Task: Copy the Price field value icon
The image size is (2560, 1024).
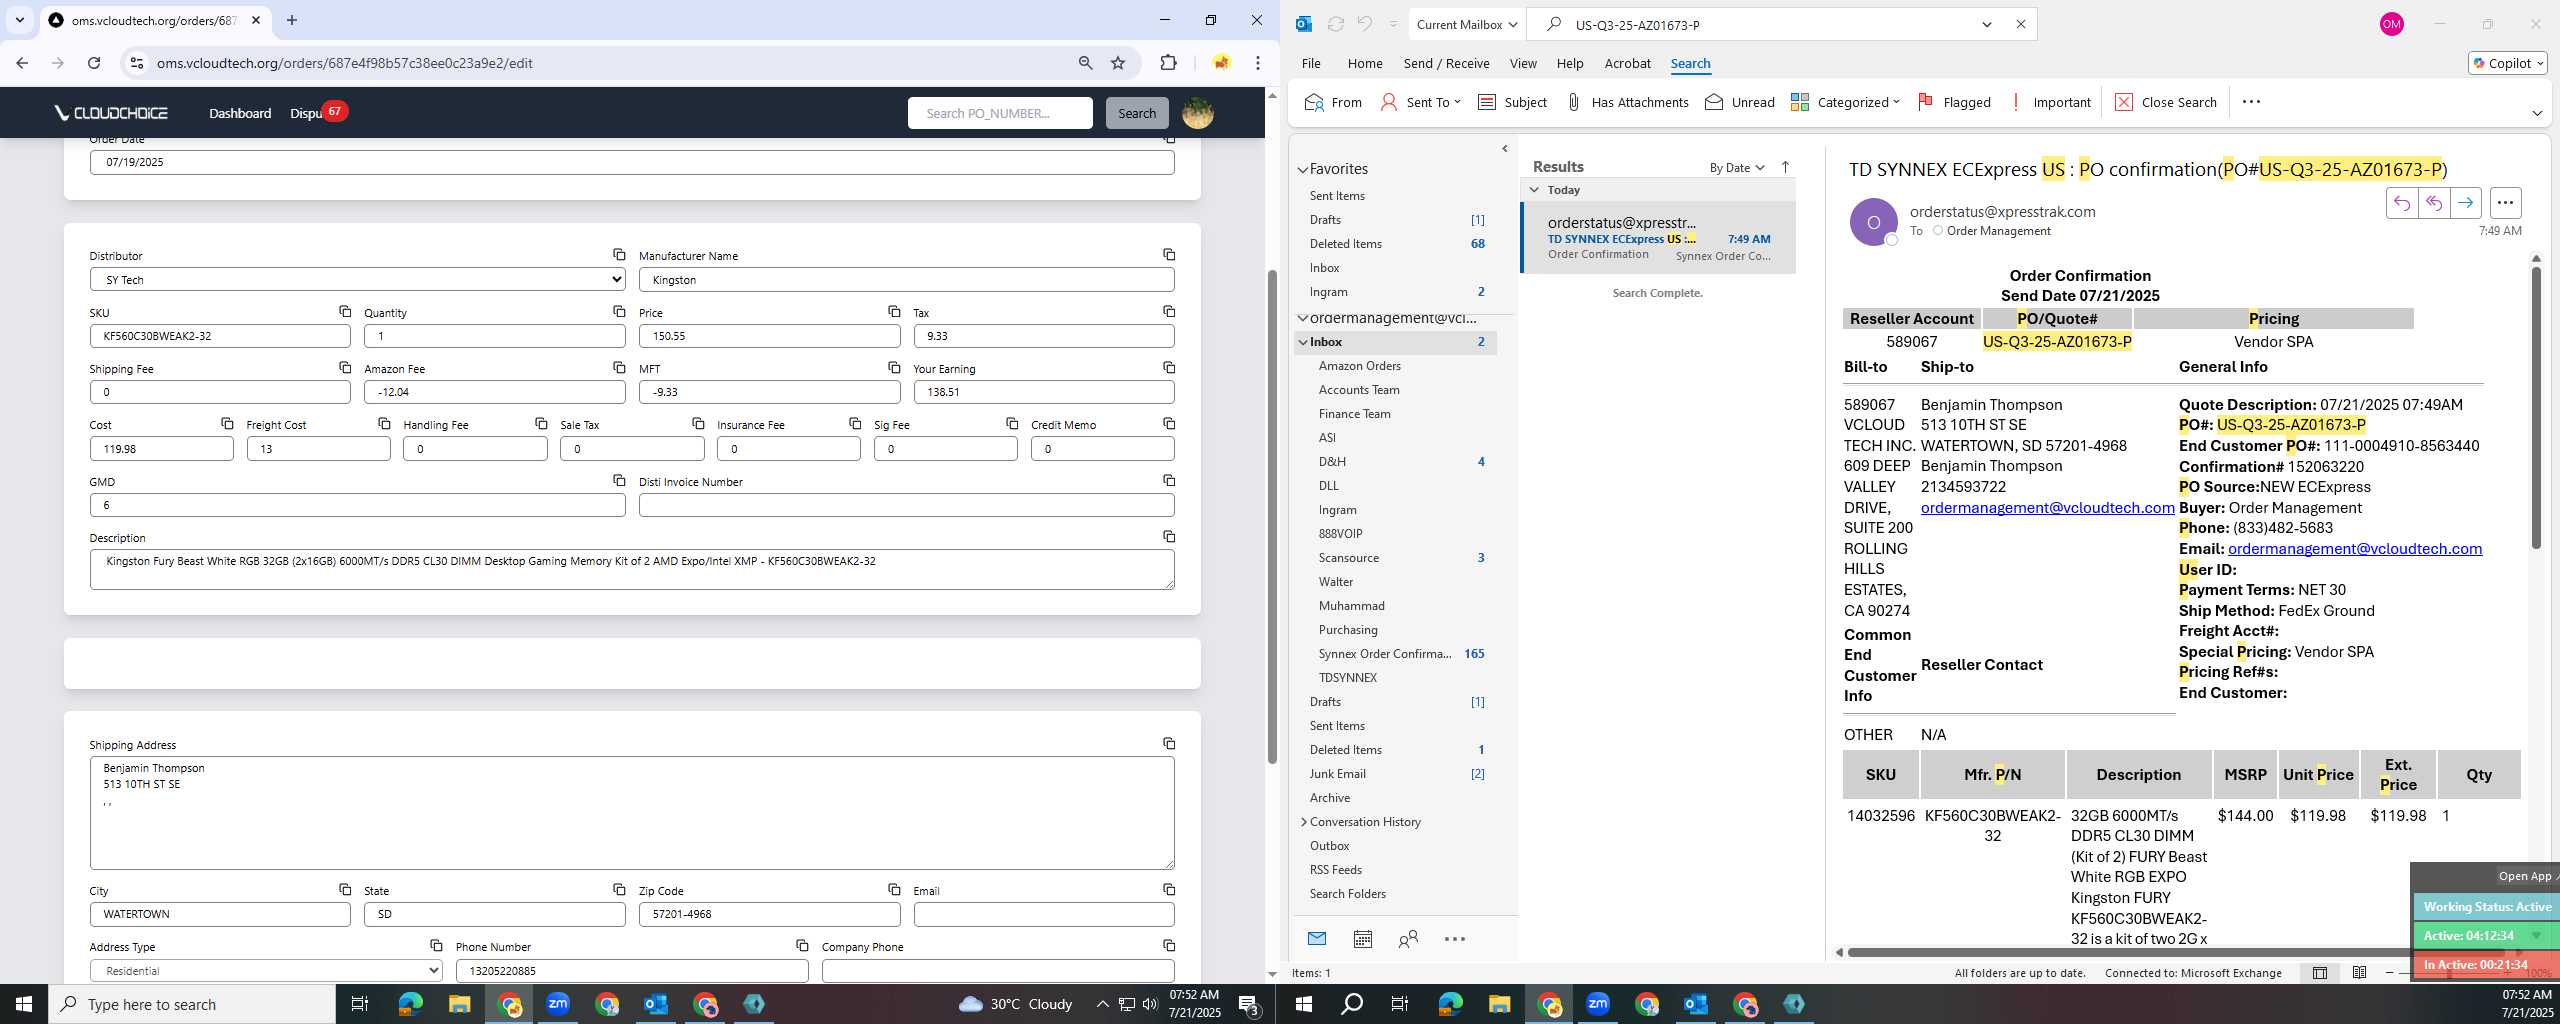Action: tap(894, 312)
